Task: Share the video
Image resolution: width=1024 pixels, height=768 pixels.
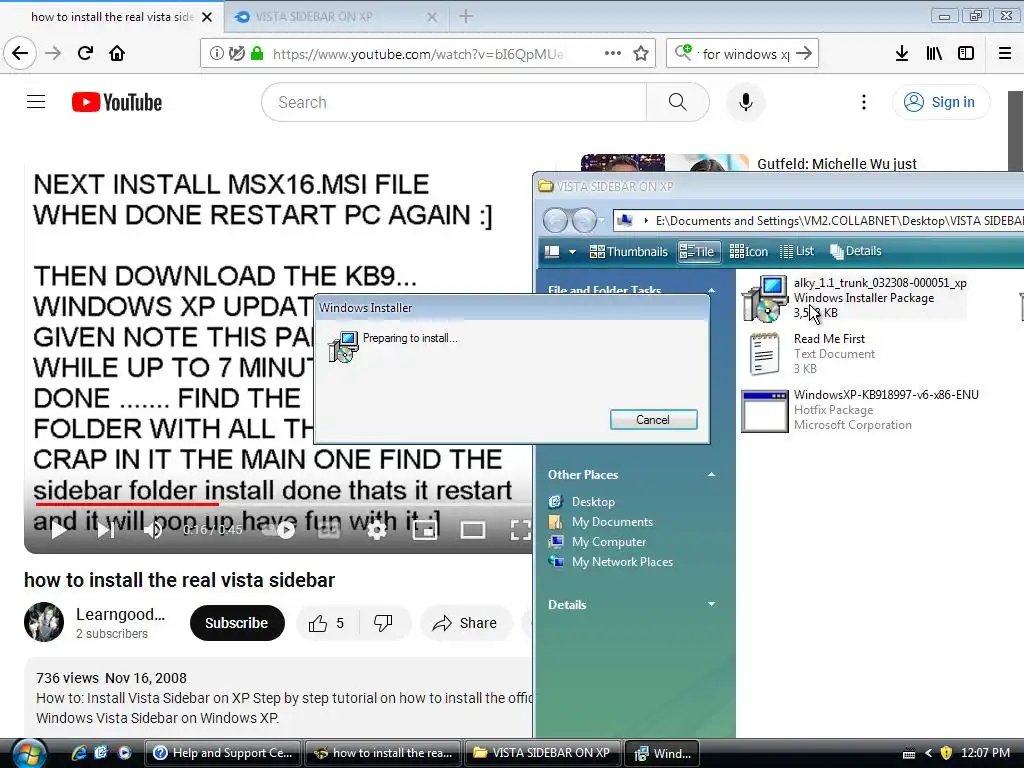Action: click(x=464, y=623)
